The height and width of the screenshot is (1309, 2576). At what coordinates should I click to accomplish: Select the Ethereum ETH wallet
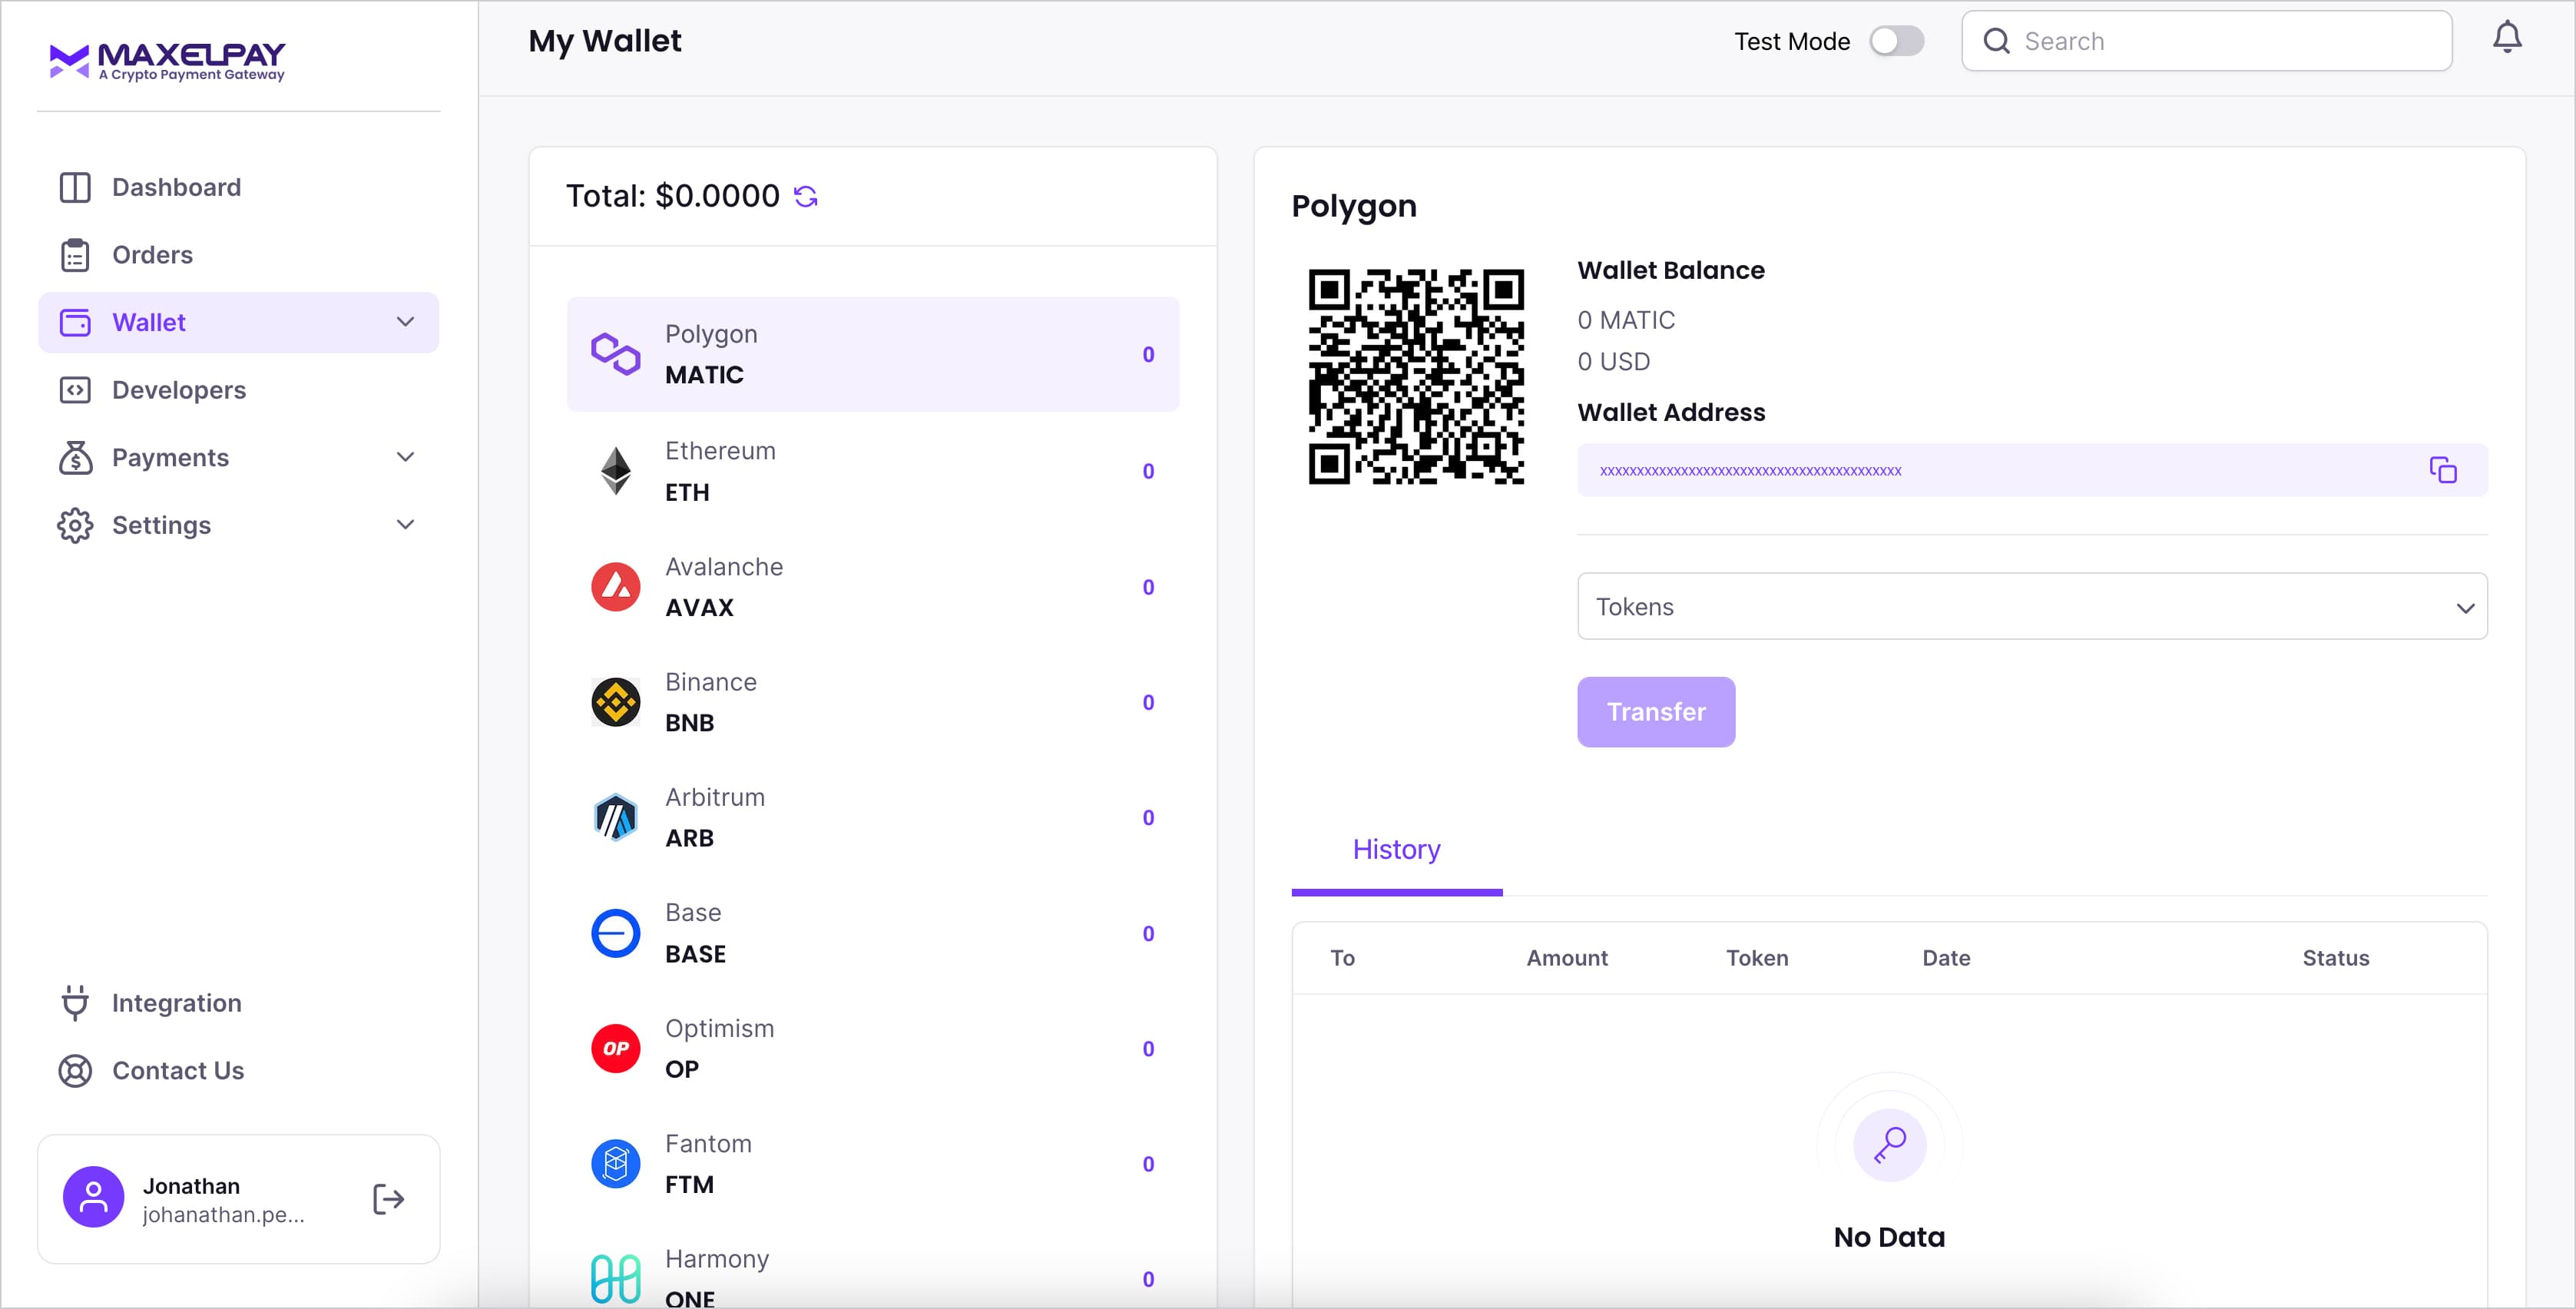pos(872,471)
